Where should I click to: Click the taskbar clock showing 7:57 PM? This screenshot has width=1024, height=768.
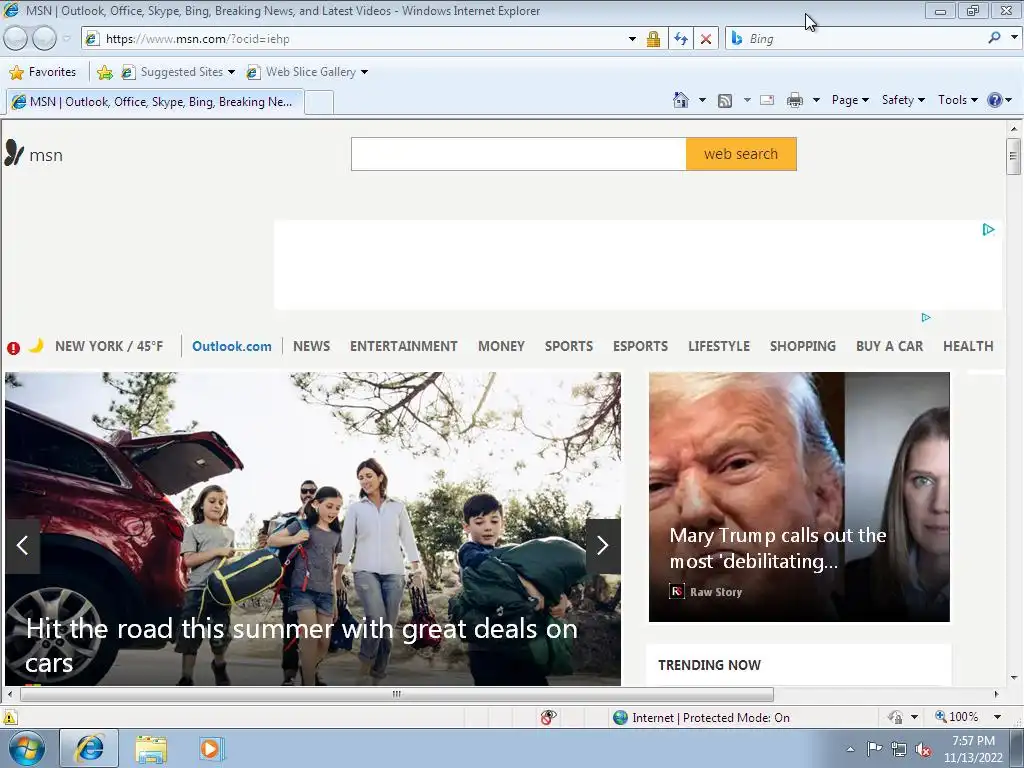coord(973,749)
